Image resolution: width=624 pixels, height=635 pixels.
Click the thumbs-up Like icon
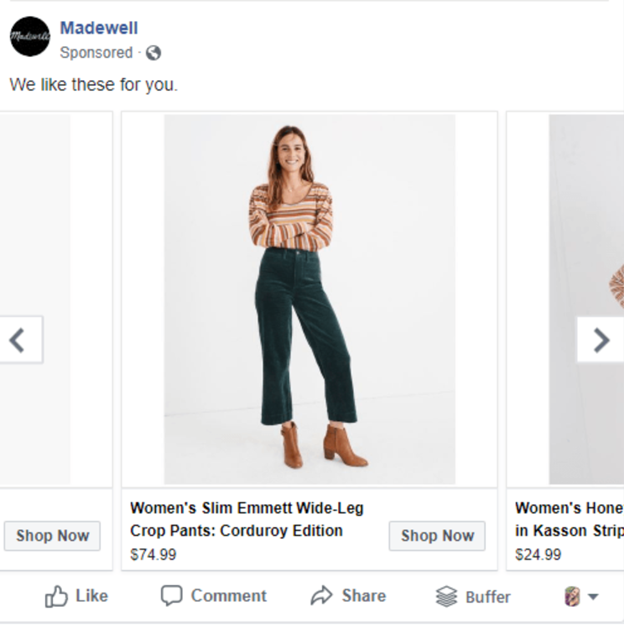[x=56, y=597]
